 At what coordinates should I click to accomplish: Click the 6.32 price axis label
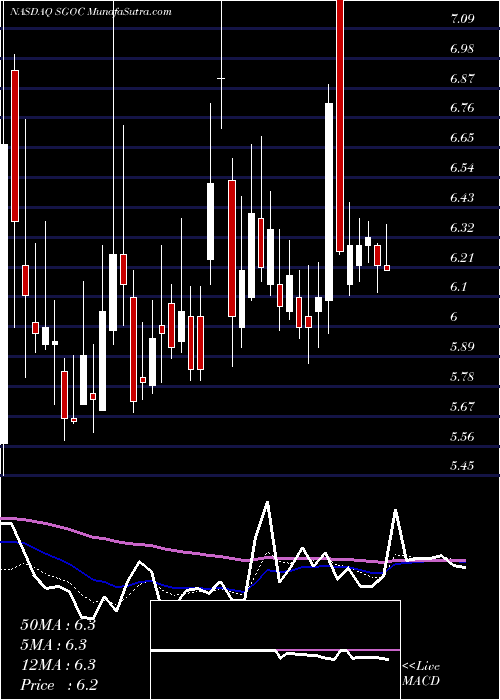tap(462, 227)
